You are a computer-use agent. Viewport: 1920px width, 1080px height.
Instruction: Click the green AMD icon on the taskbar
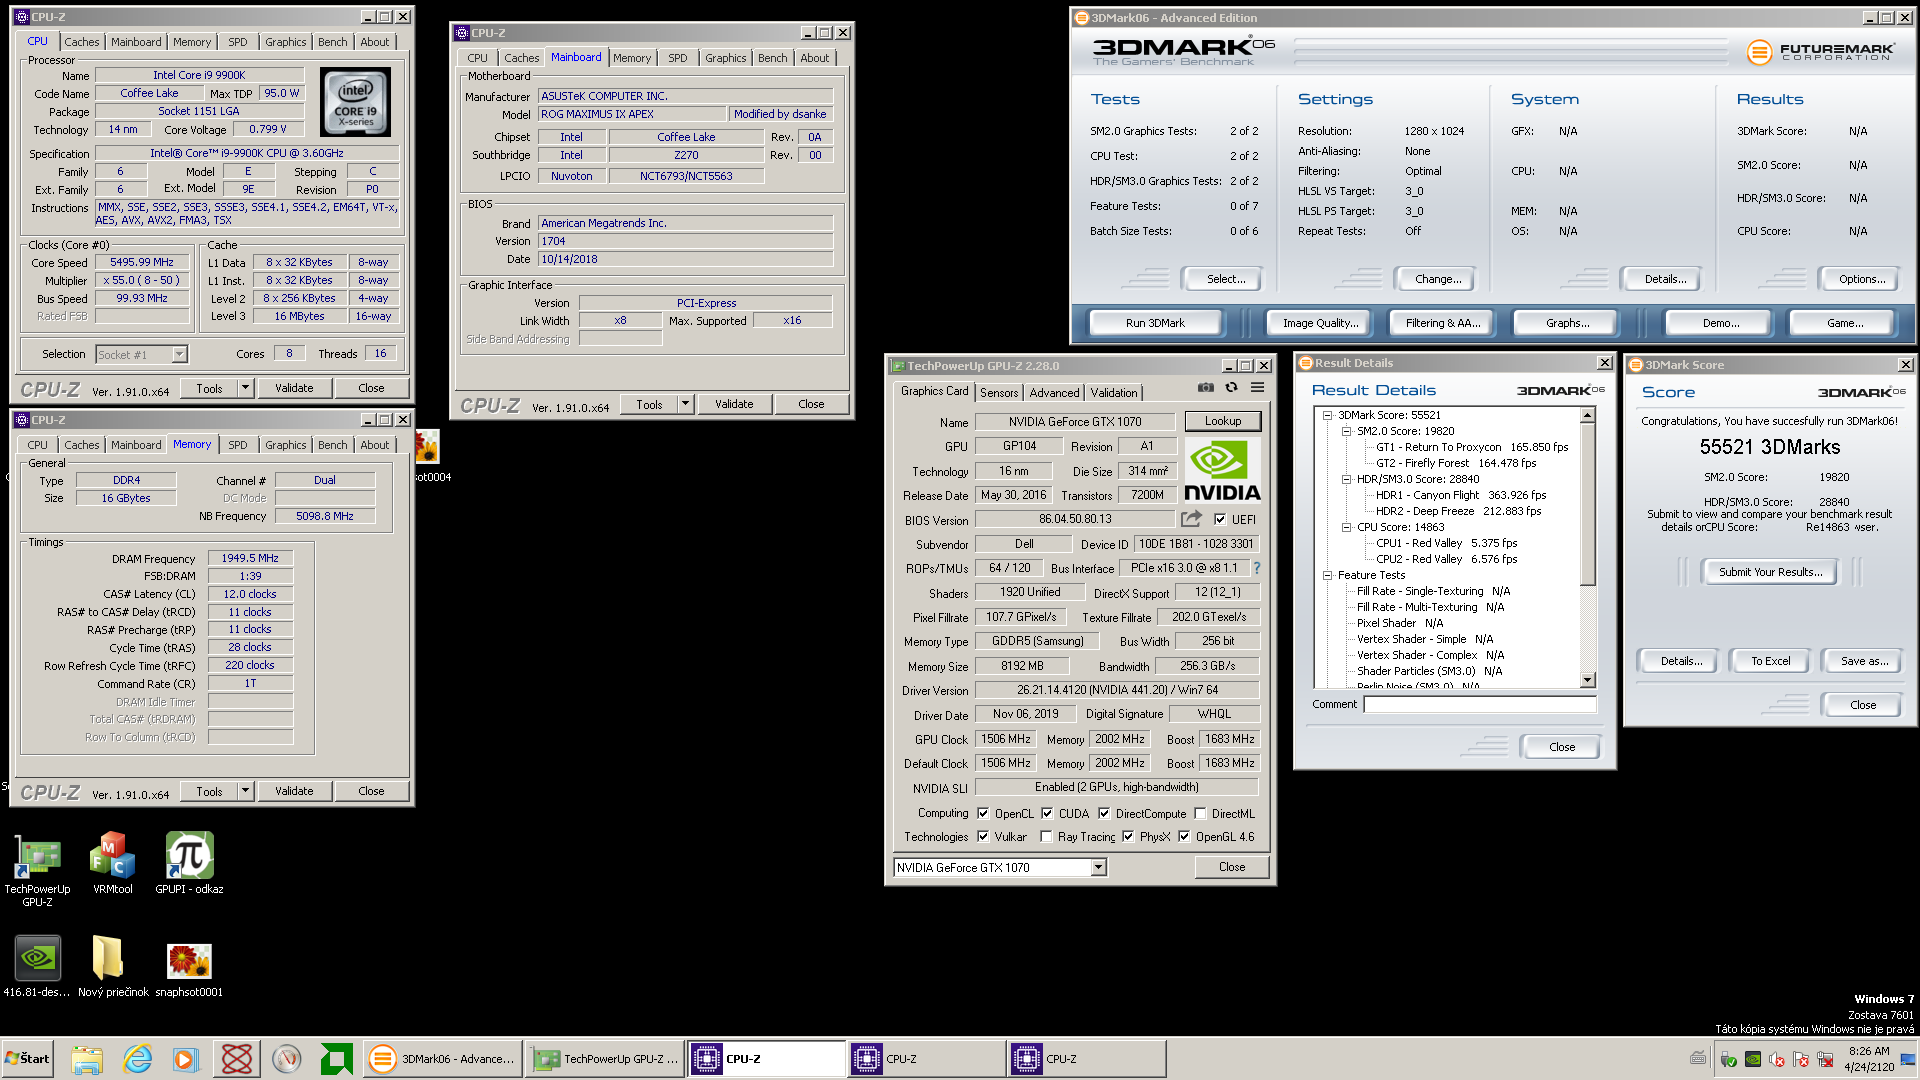pos(337,1059)
